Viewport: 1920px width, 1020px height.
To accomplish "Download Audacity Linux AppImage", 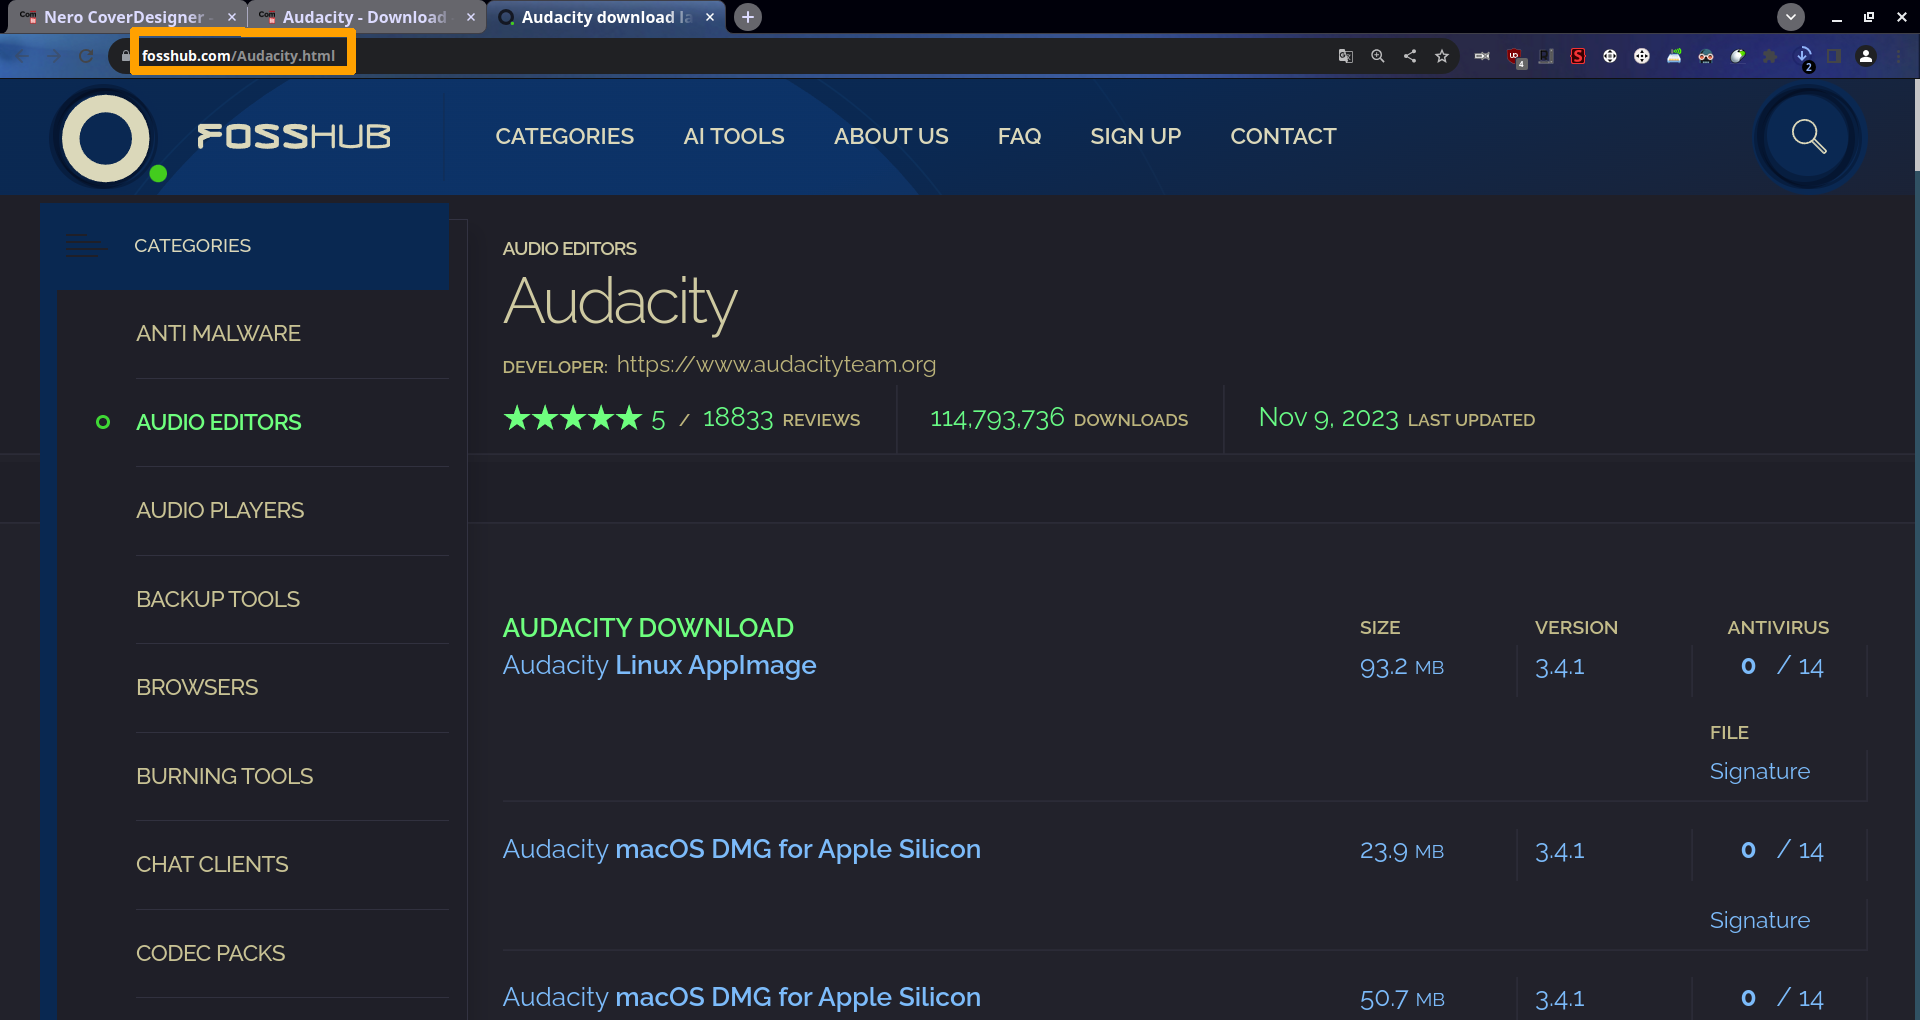I will pos(659,665).
